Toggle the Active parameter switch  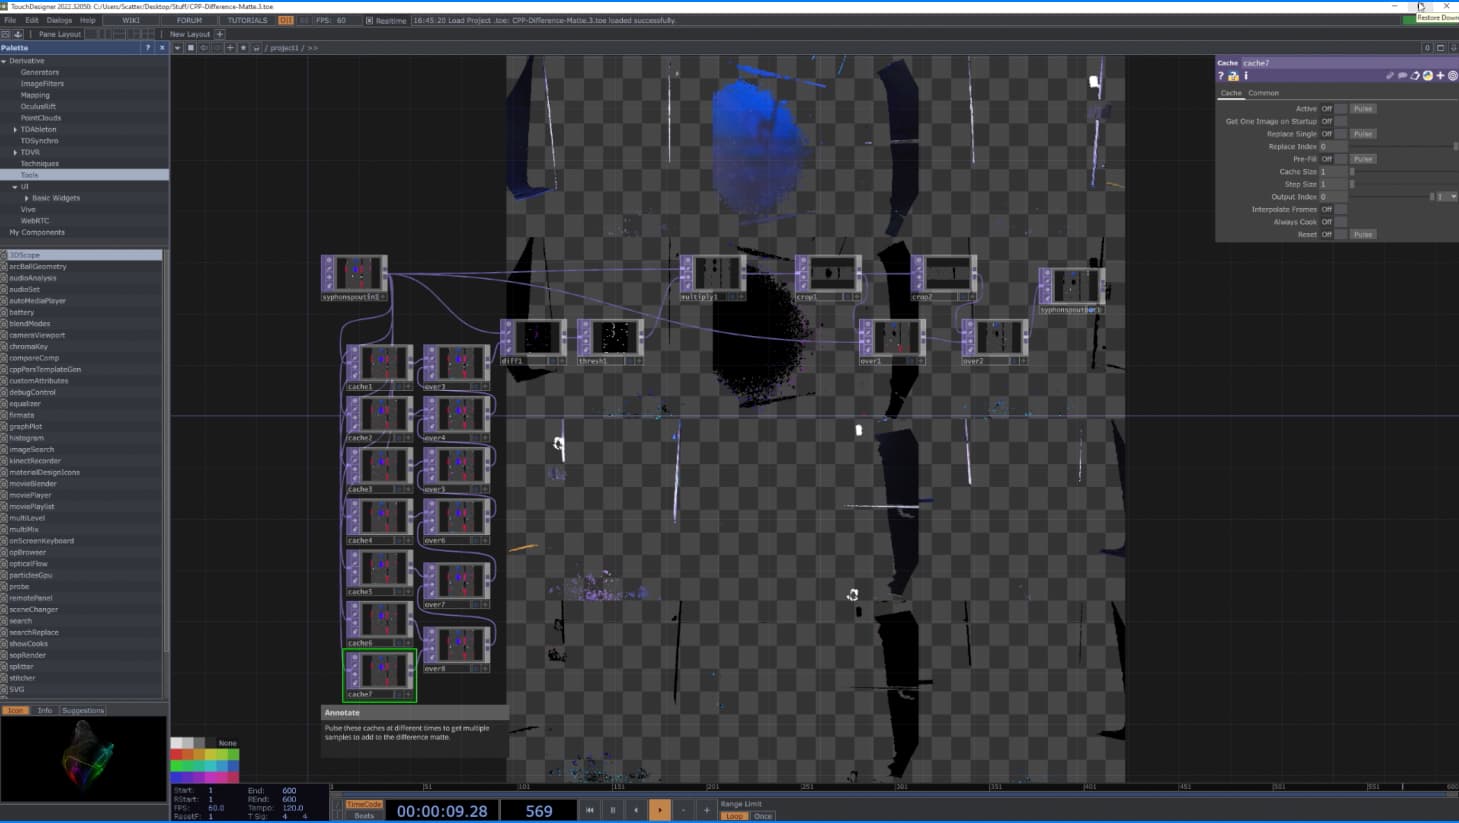[x=1341, y=109]
